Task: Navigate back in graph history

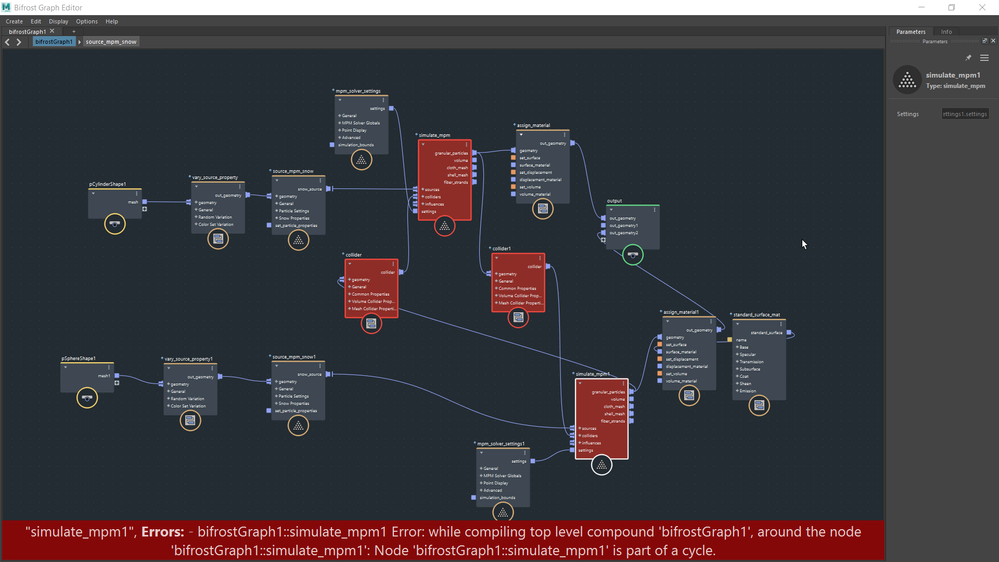Action: click(x=8, y=42)
